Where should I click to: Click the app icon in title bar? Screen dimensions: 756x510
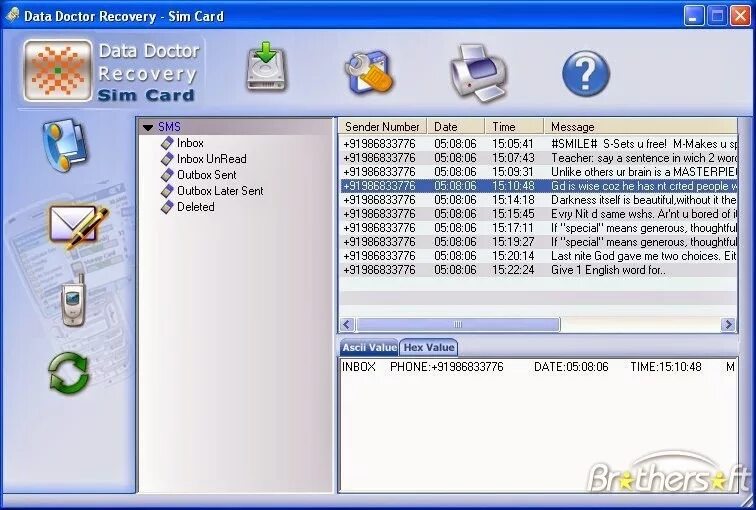[x=12, y=15]
